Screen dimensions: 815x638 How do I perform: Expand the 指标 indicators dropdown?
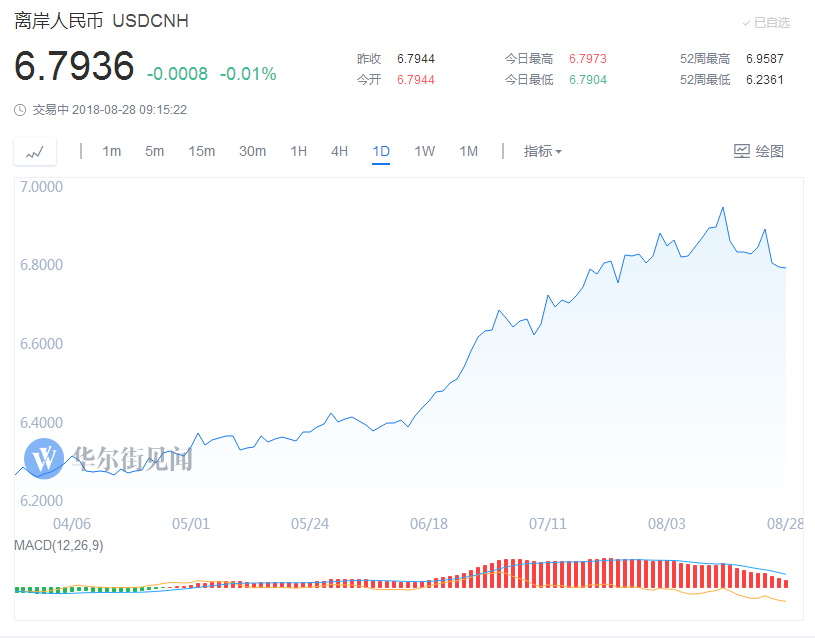coord(542,151)
